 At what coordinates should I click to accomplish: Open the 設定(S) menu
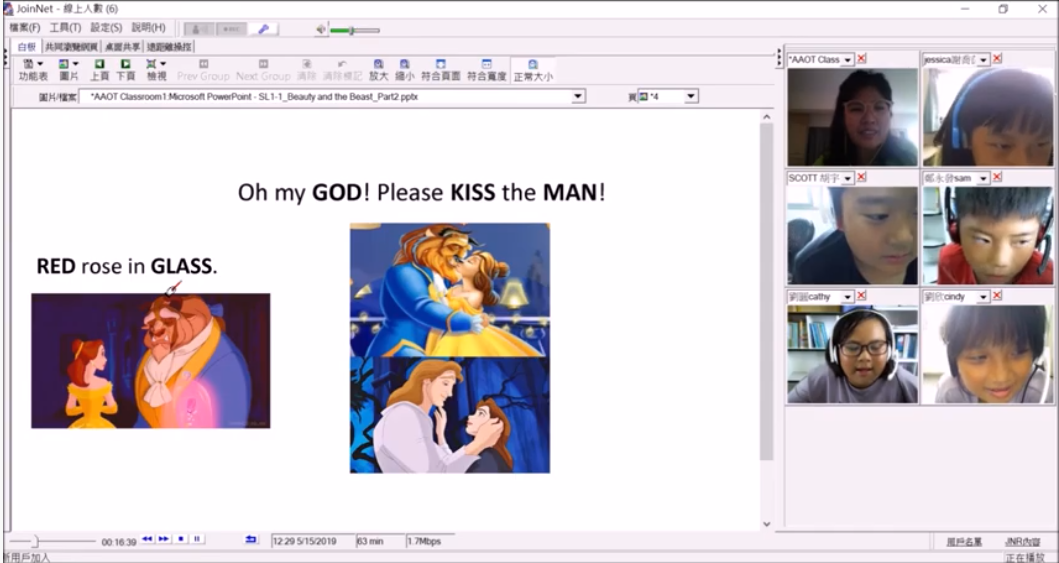click(x=106, y=28)
